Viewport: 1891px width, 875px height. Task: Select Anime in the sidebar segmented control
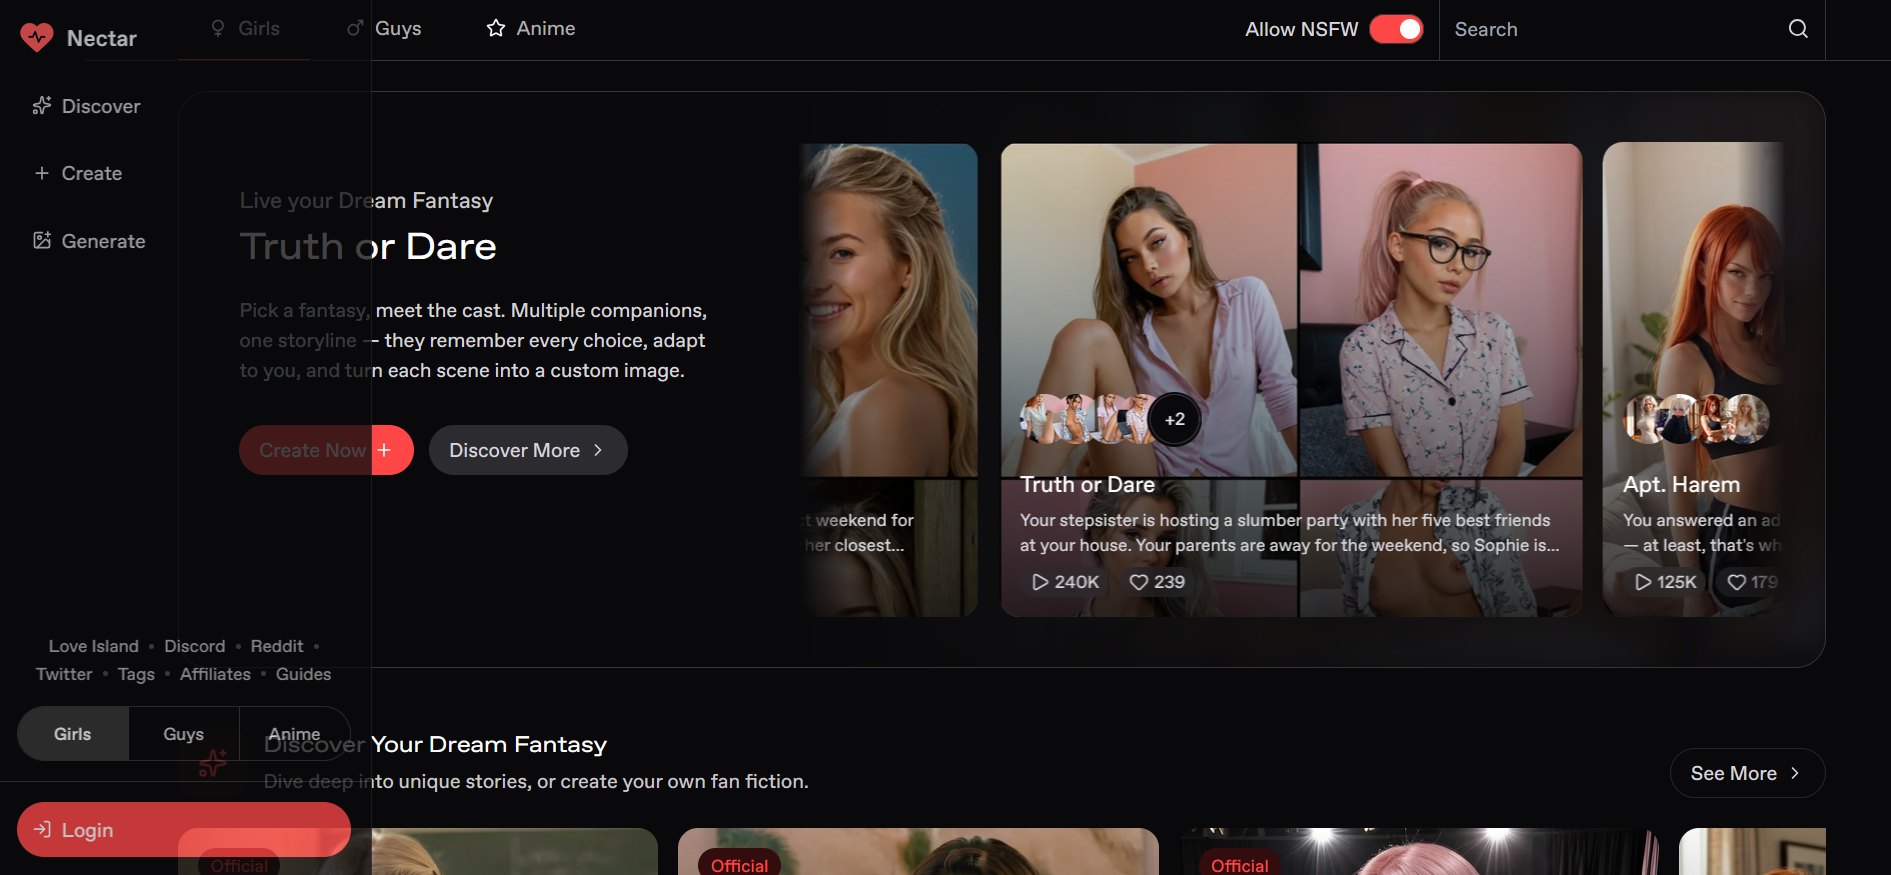pyautogui.click(x=295, y=734)
